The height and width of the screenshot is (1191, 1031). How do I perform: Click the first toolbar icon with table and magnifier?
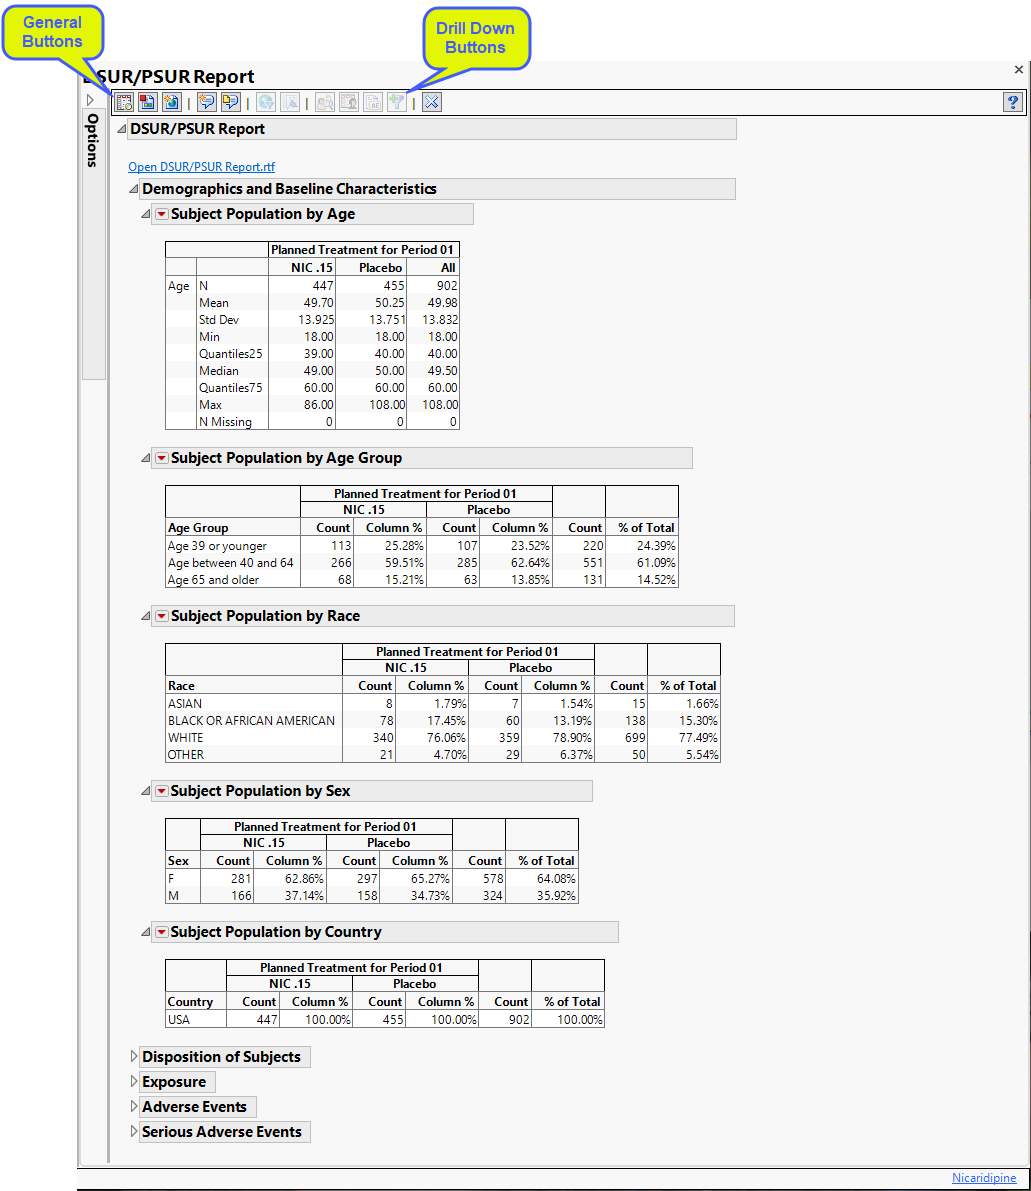[x=125, y=102]
